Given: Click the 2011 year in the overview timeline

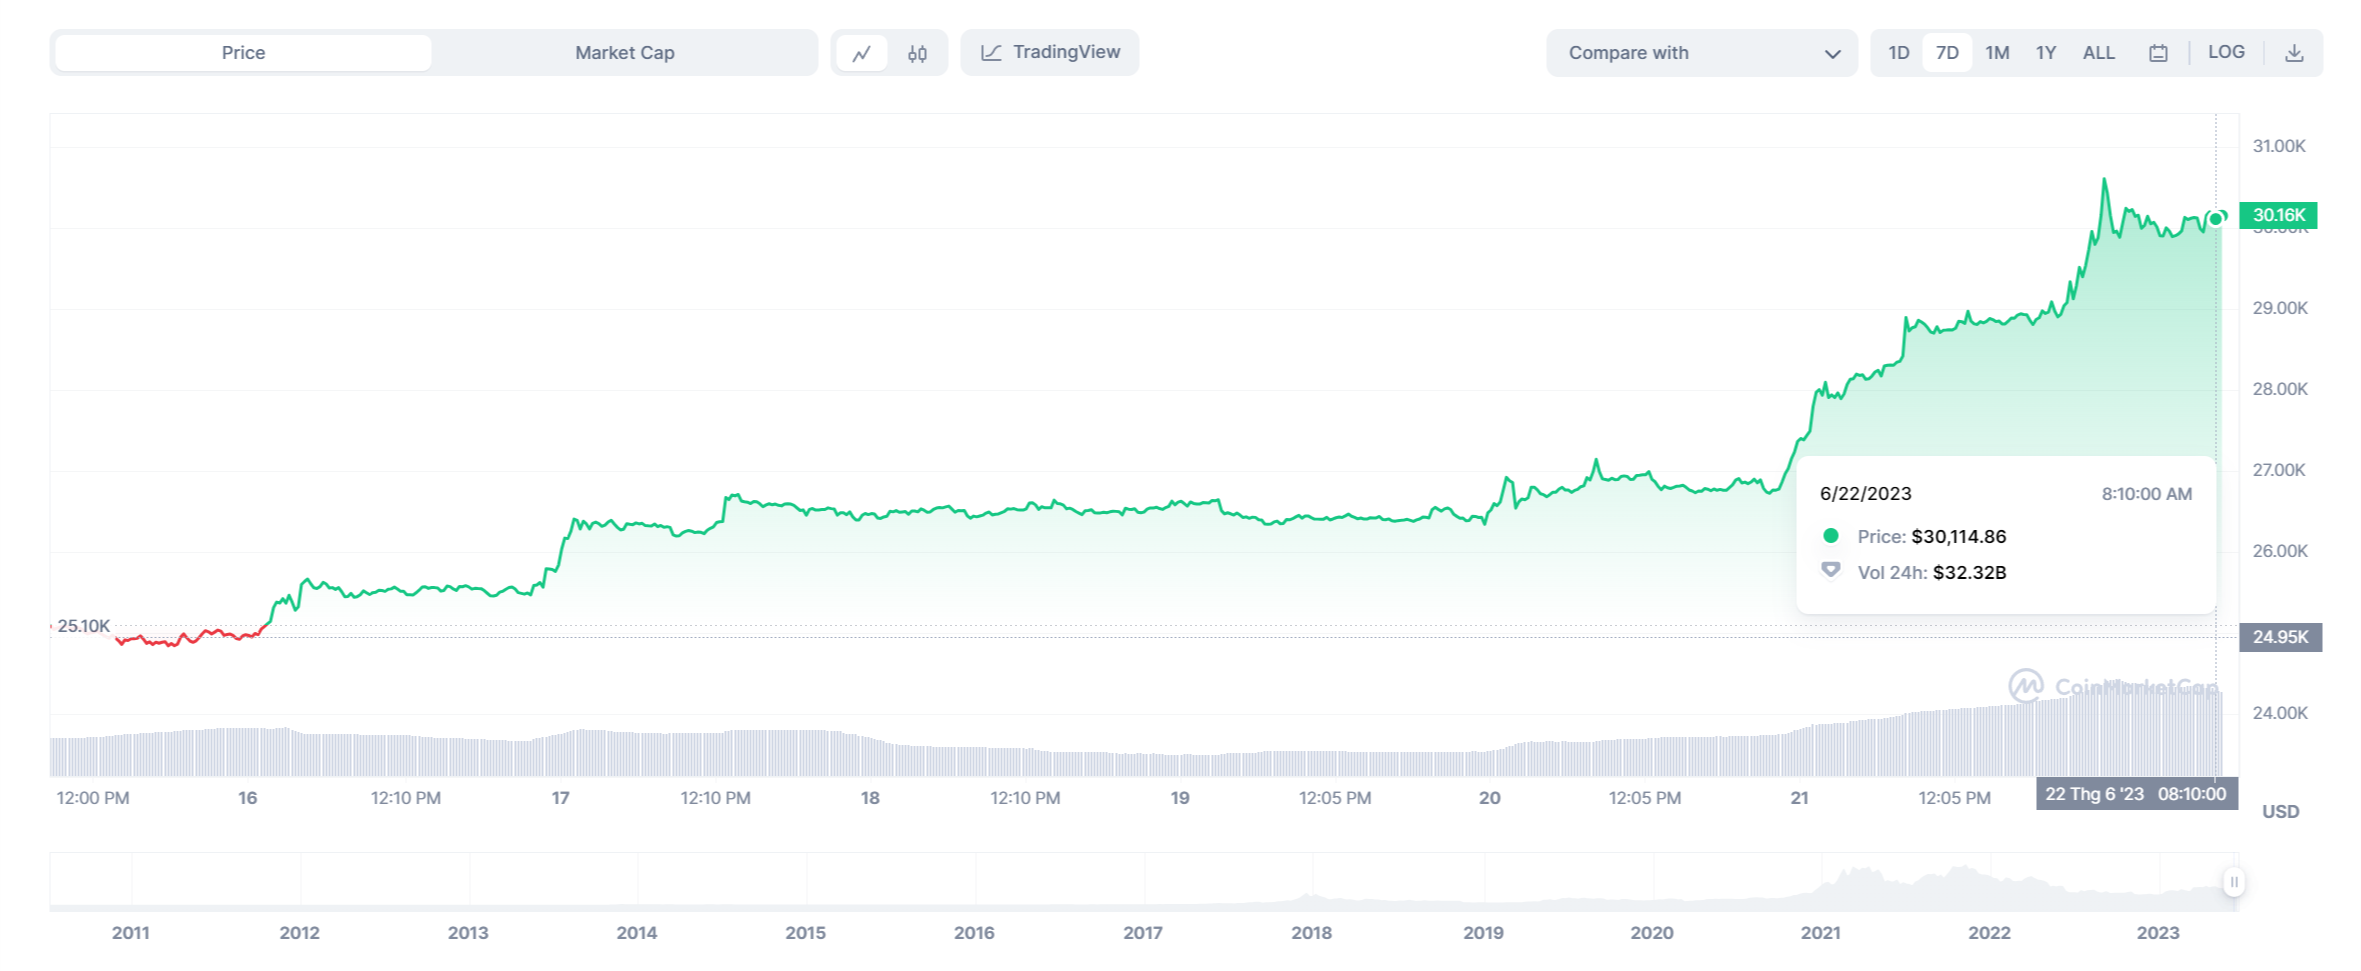Looking at the screenshot, I should pyautogui.click(x=130, y=933).
